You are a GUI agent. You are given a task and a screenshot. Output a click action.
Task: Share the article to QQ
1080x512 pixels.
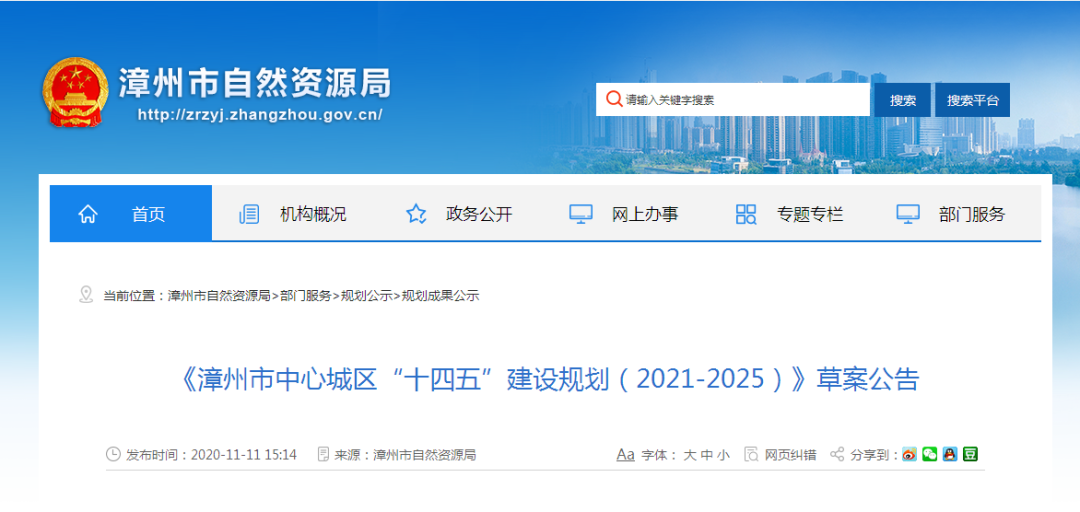pos(949,454)
